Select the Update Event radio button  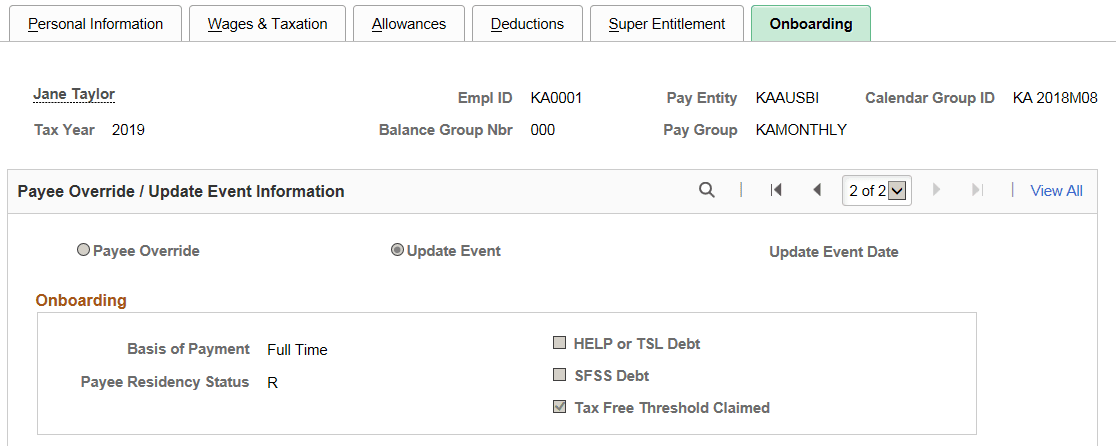pos(397,251)
